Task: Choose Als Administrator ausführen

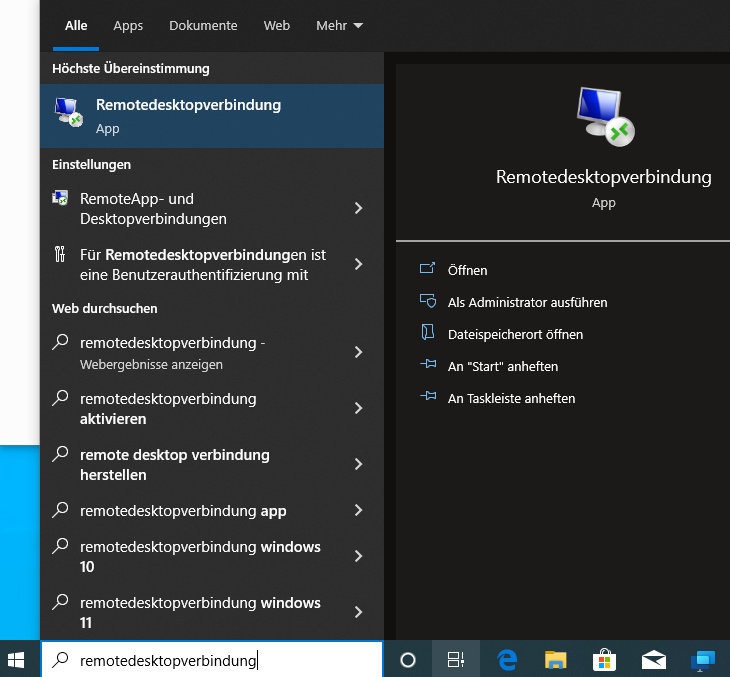Action: (527, 302)
